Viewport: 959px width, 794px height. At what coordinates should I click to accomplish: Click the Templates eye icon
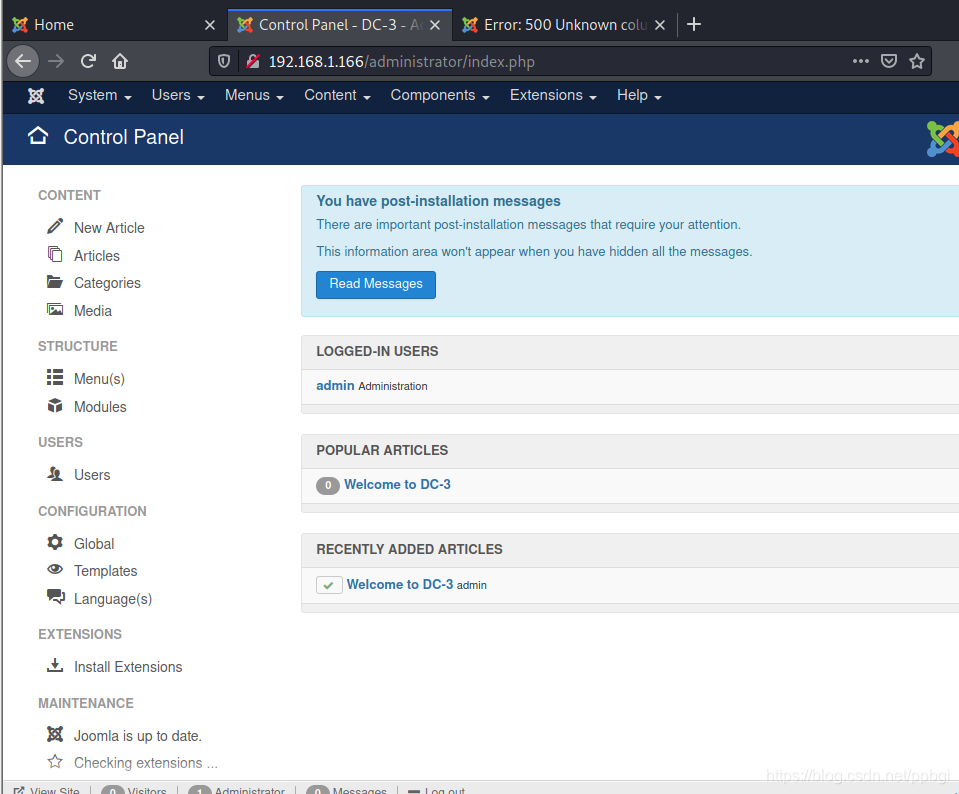[x=55, y=570]
